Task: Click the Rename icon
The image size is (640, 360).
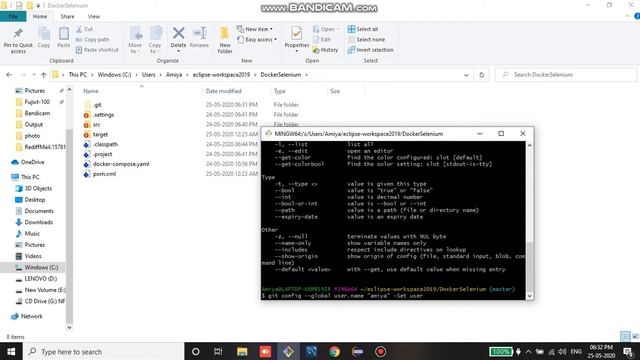Action: click(x=199, y=33)
